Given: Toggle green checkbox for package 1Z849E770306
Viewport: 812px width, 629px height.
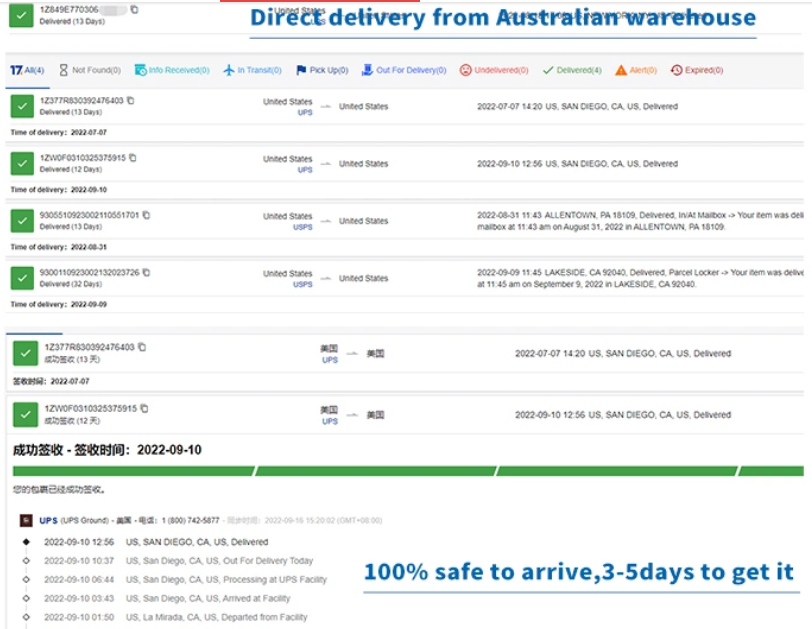Looking at the screenshot, I should pos(22,14).
